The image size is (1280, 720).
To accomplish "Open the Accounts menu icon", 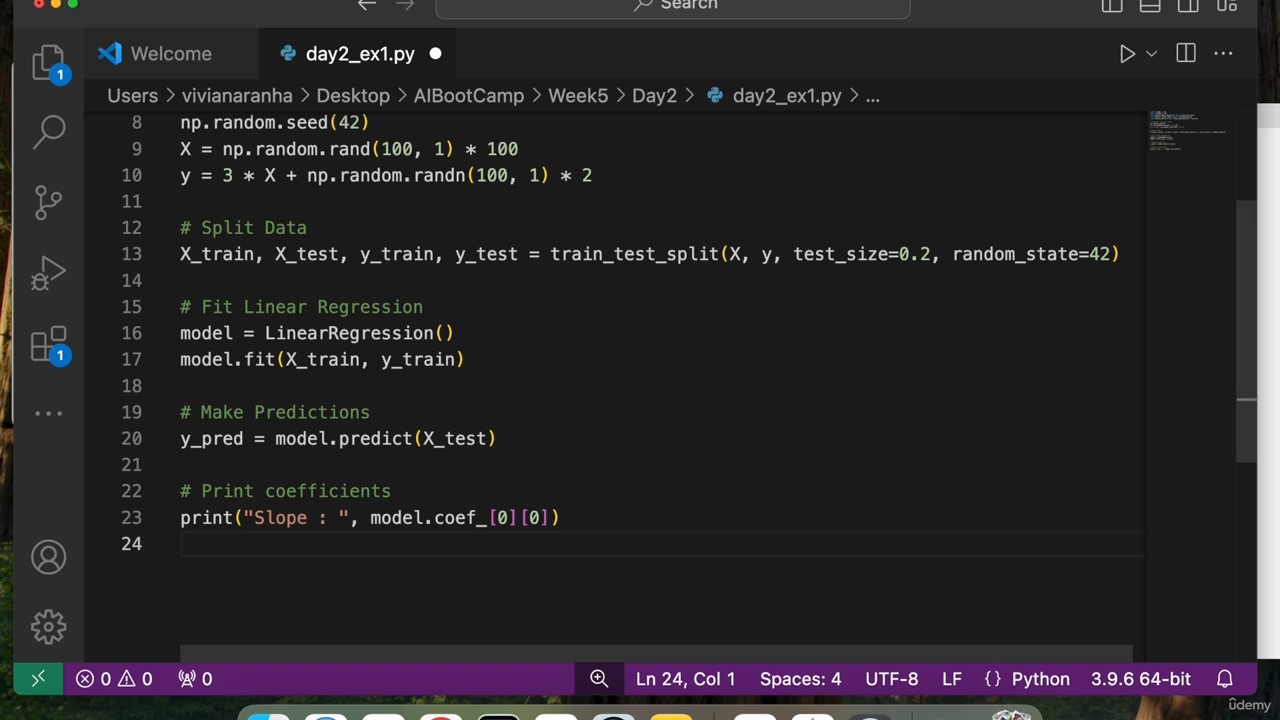I will [48, 557].
